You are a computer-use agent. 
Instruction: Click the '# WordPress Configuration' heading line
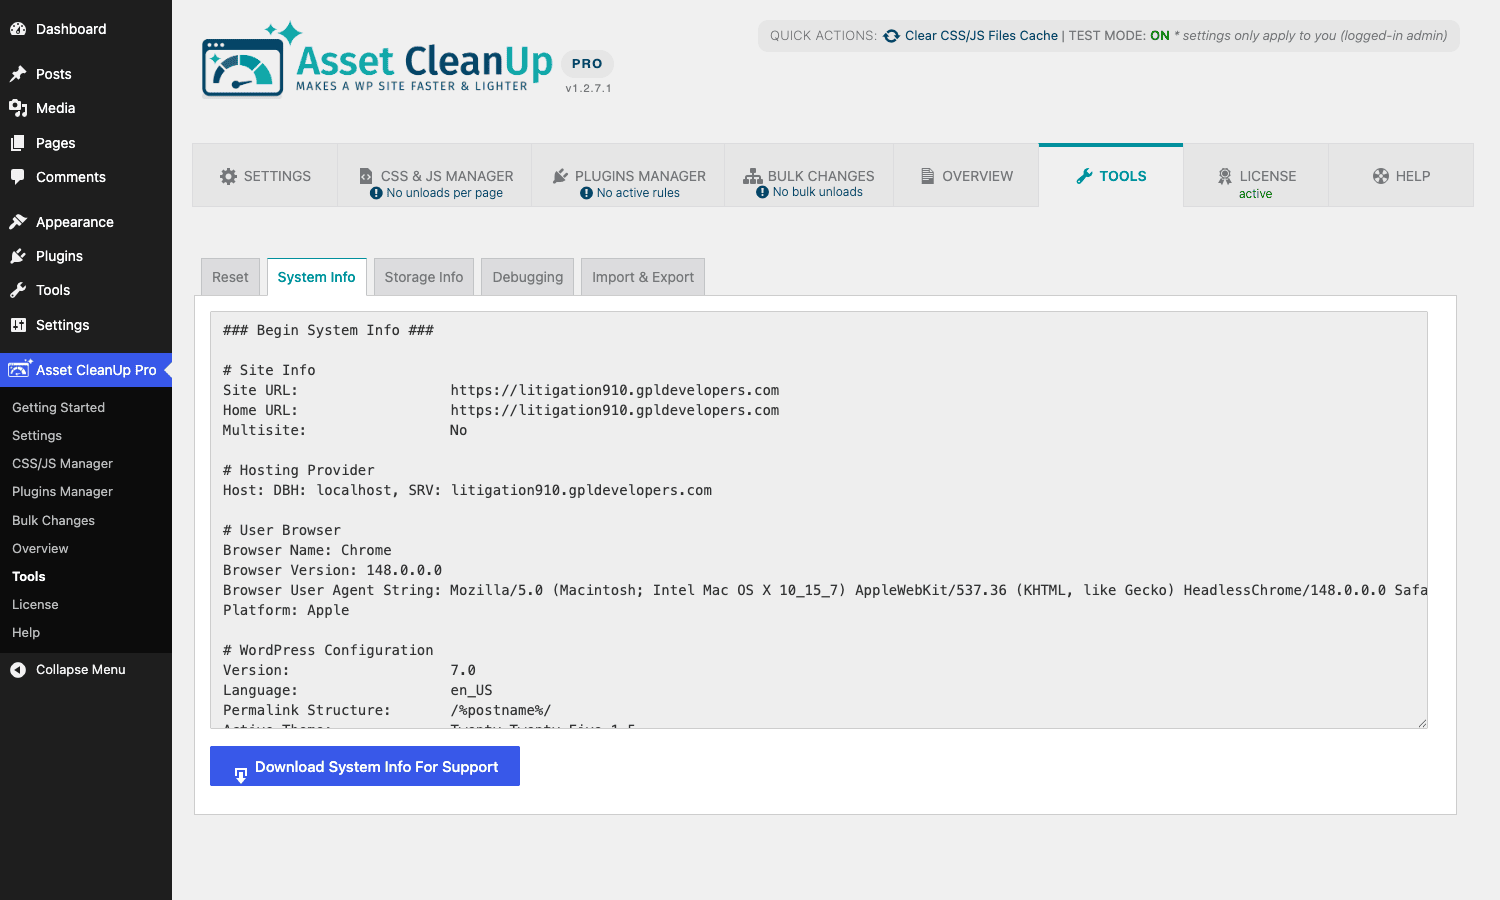pos(328,650)
